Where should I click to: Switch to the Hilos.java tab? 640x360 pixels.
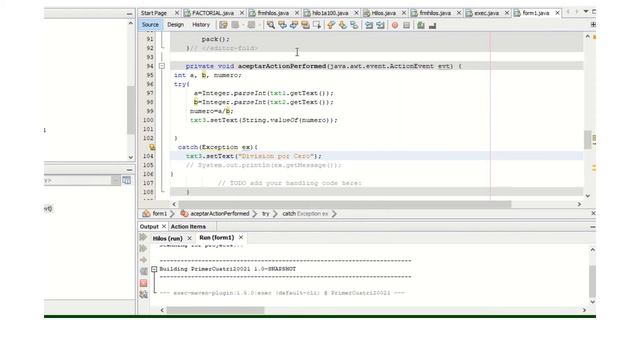click(x=384, y=13)
